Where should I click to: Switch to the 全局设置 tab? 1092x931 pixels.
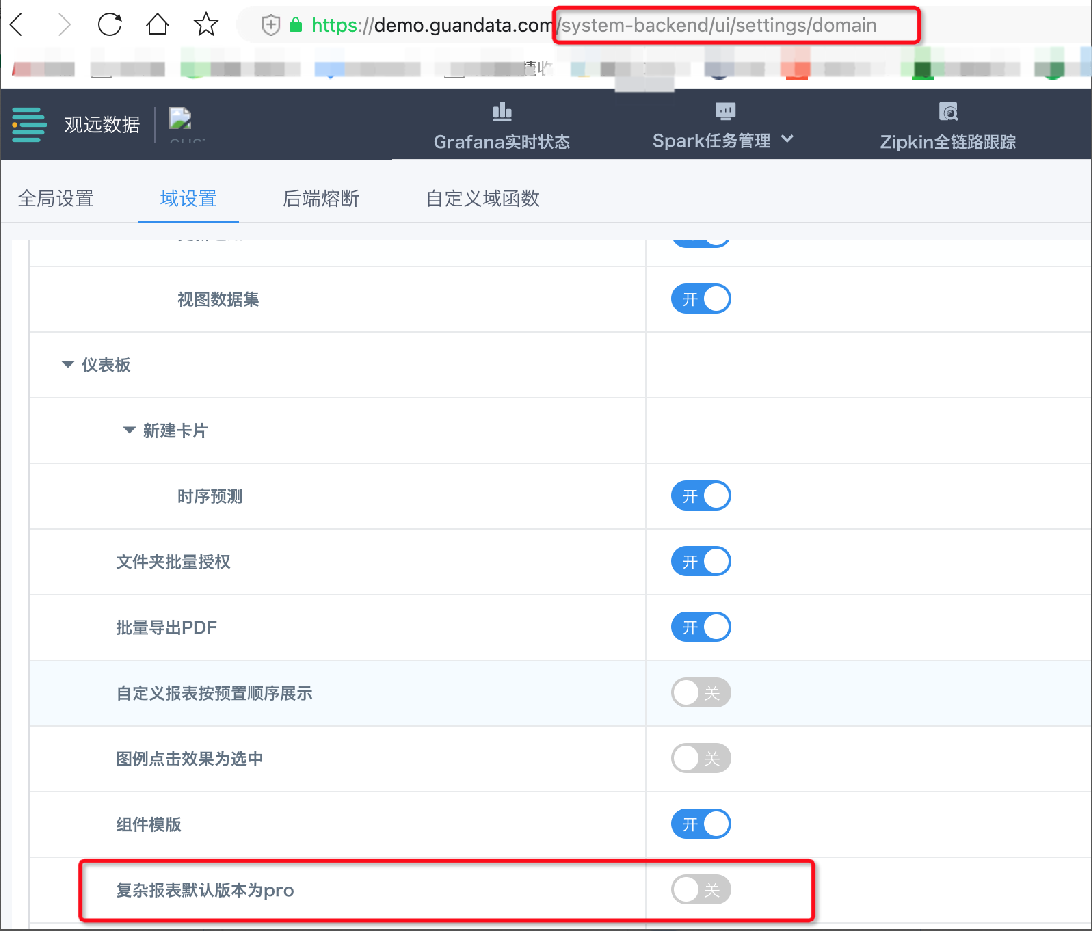[x=55, y=198]
